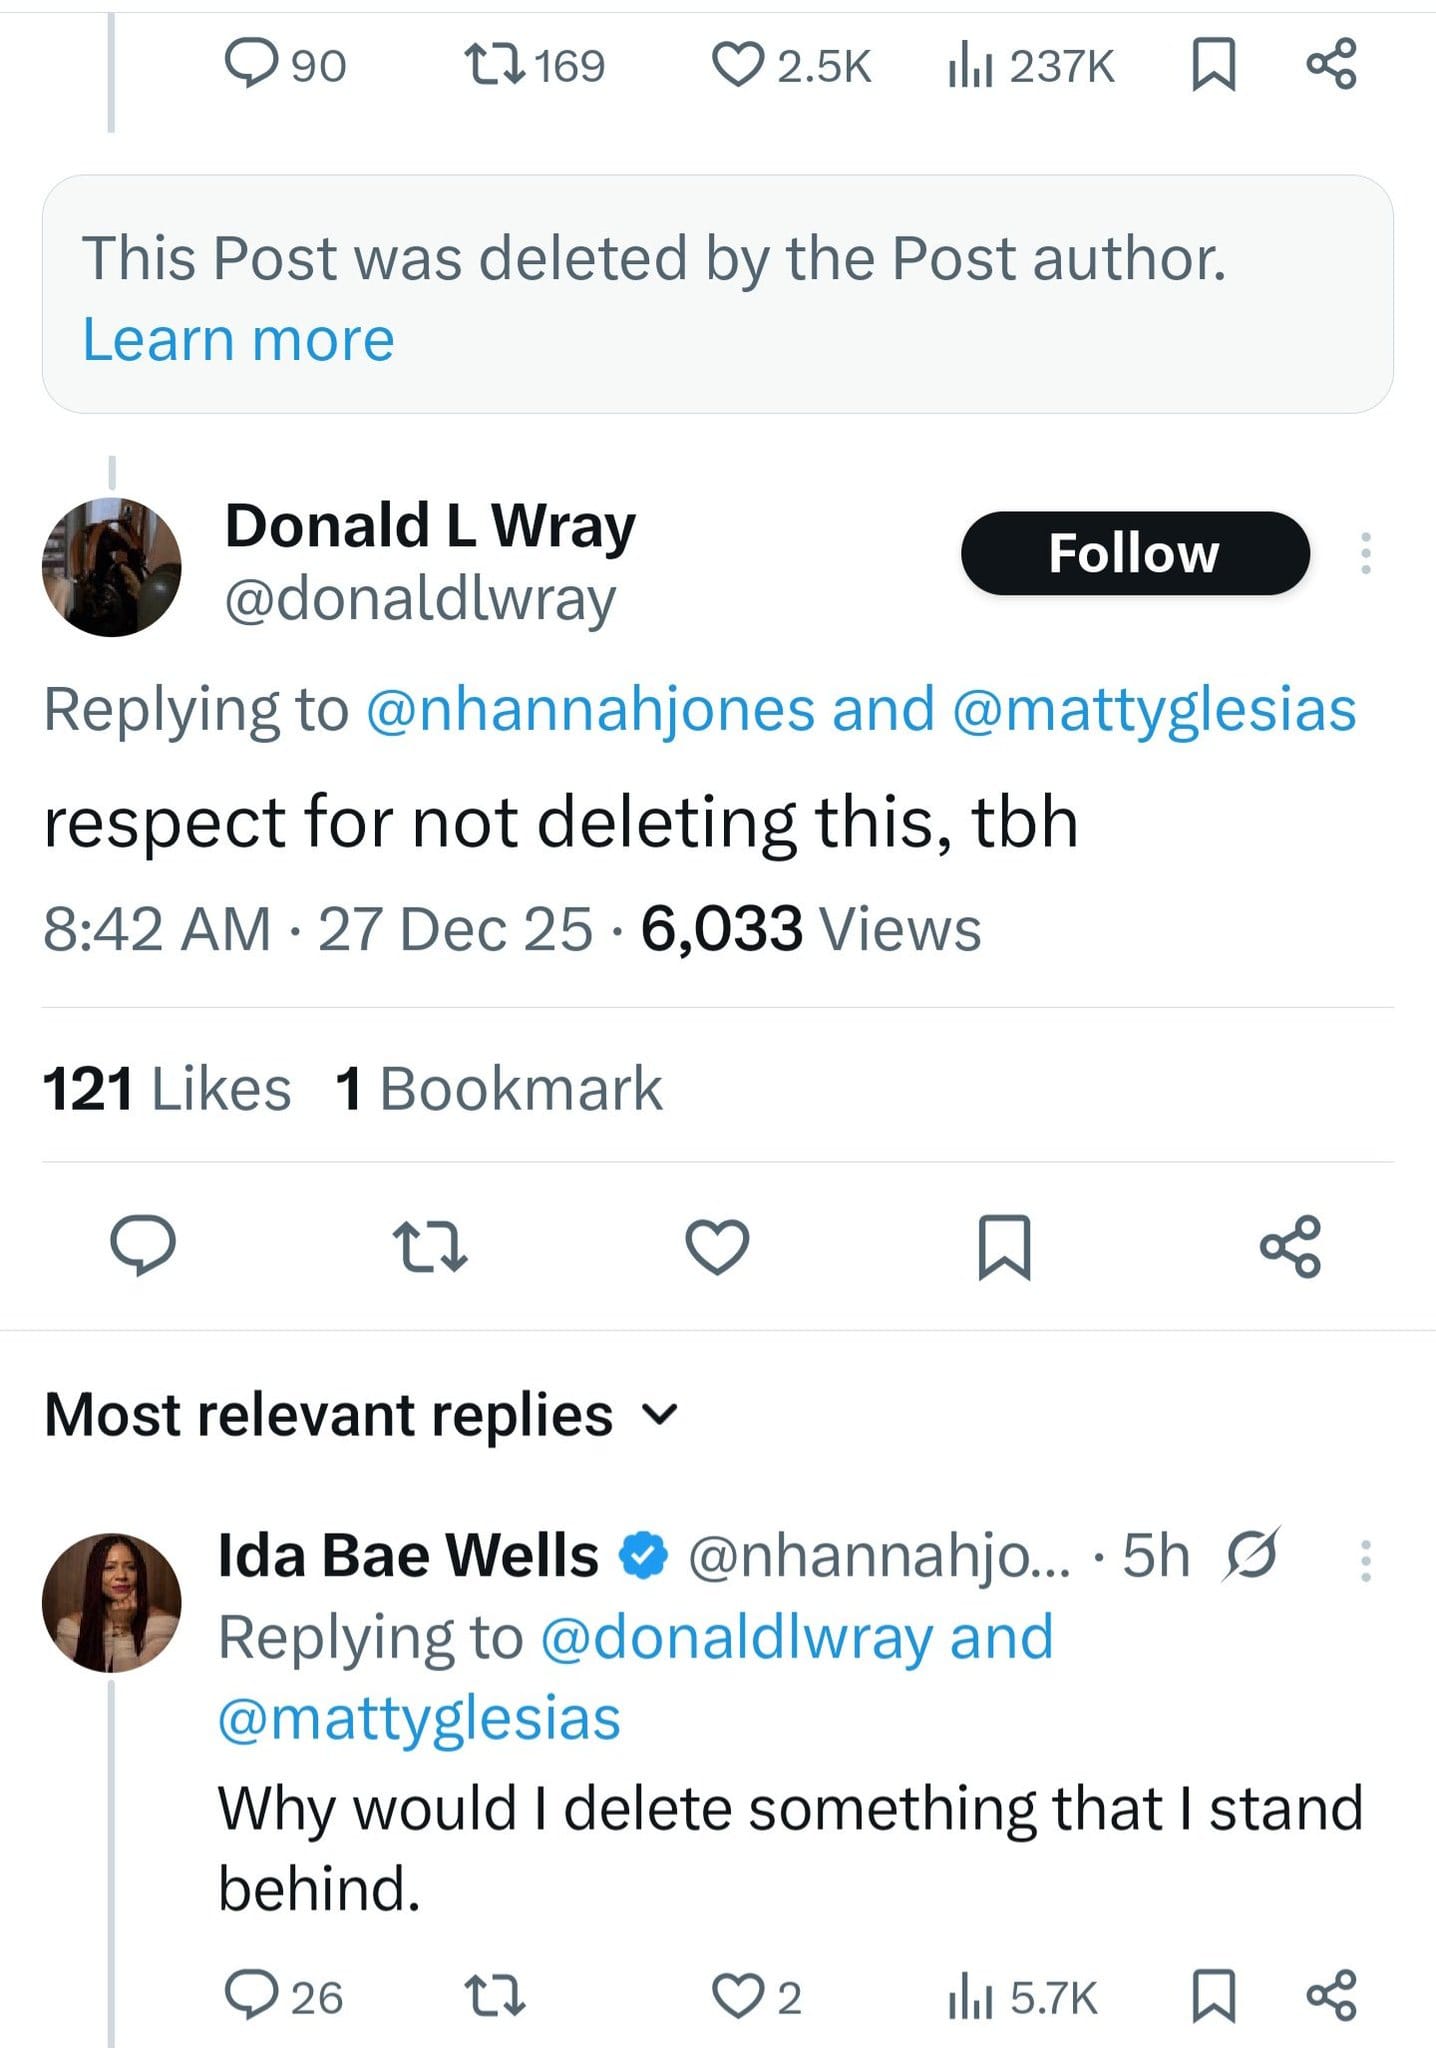Bookmark Donald L Wray's post

[1003, 1247]
